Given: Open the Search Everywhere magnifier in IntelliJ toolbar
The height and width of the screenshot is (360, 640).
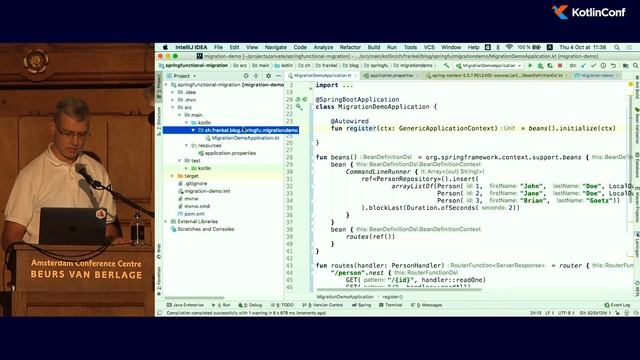Looking at the screenshot, I should (635, 65).
